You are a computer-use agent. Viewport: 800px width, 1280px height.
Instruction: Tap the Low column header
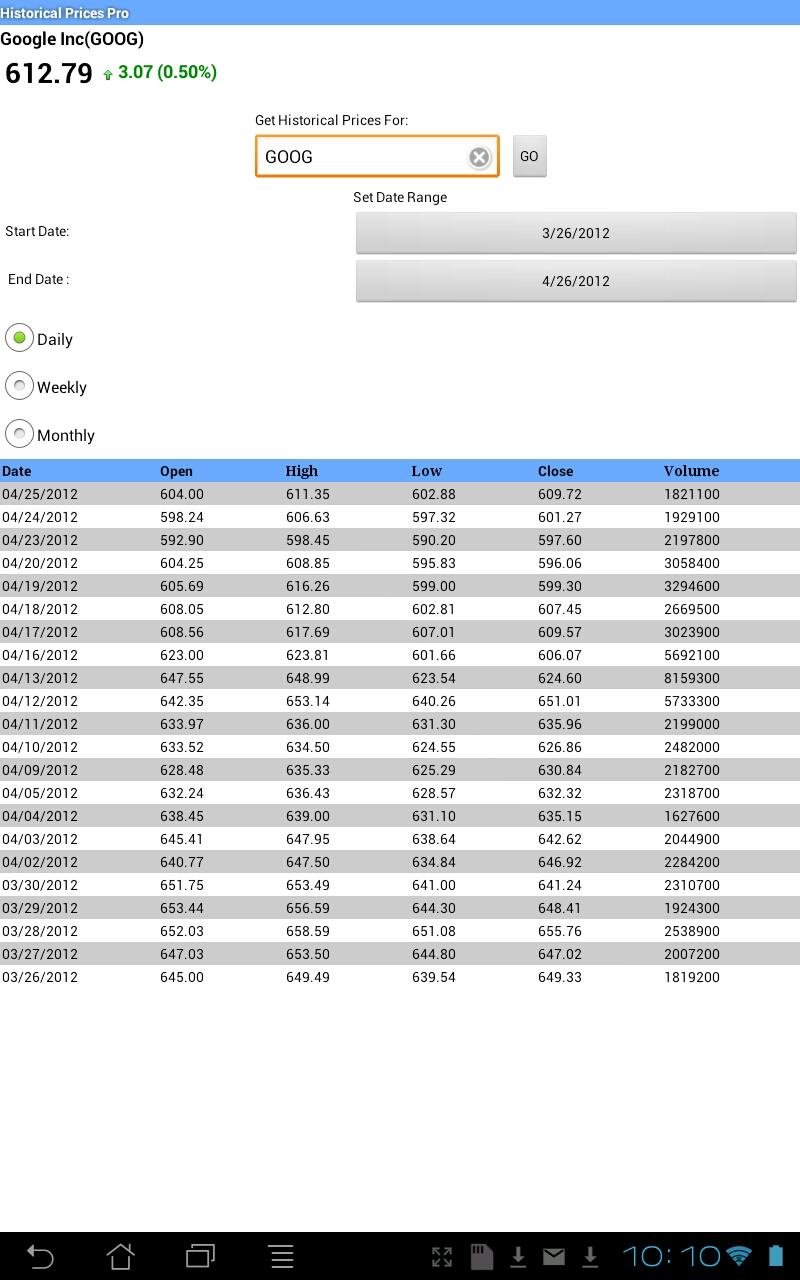click(x=427, y=471)
